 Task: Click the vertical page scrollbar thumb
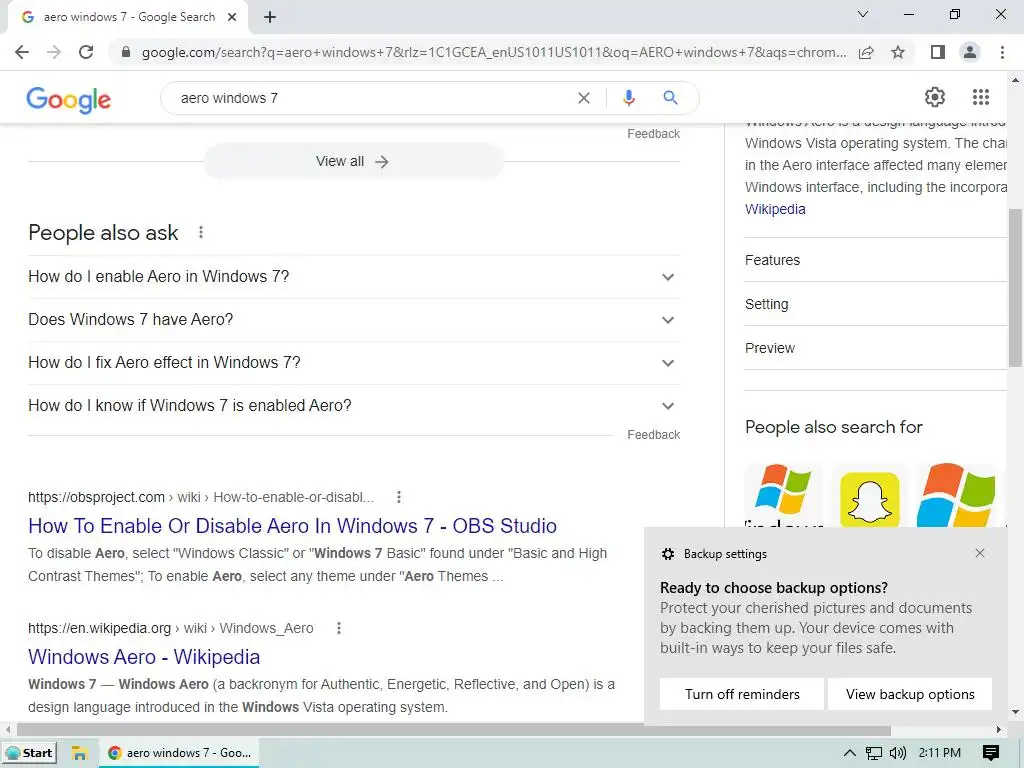click(x=1015, y=287)
